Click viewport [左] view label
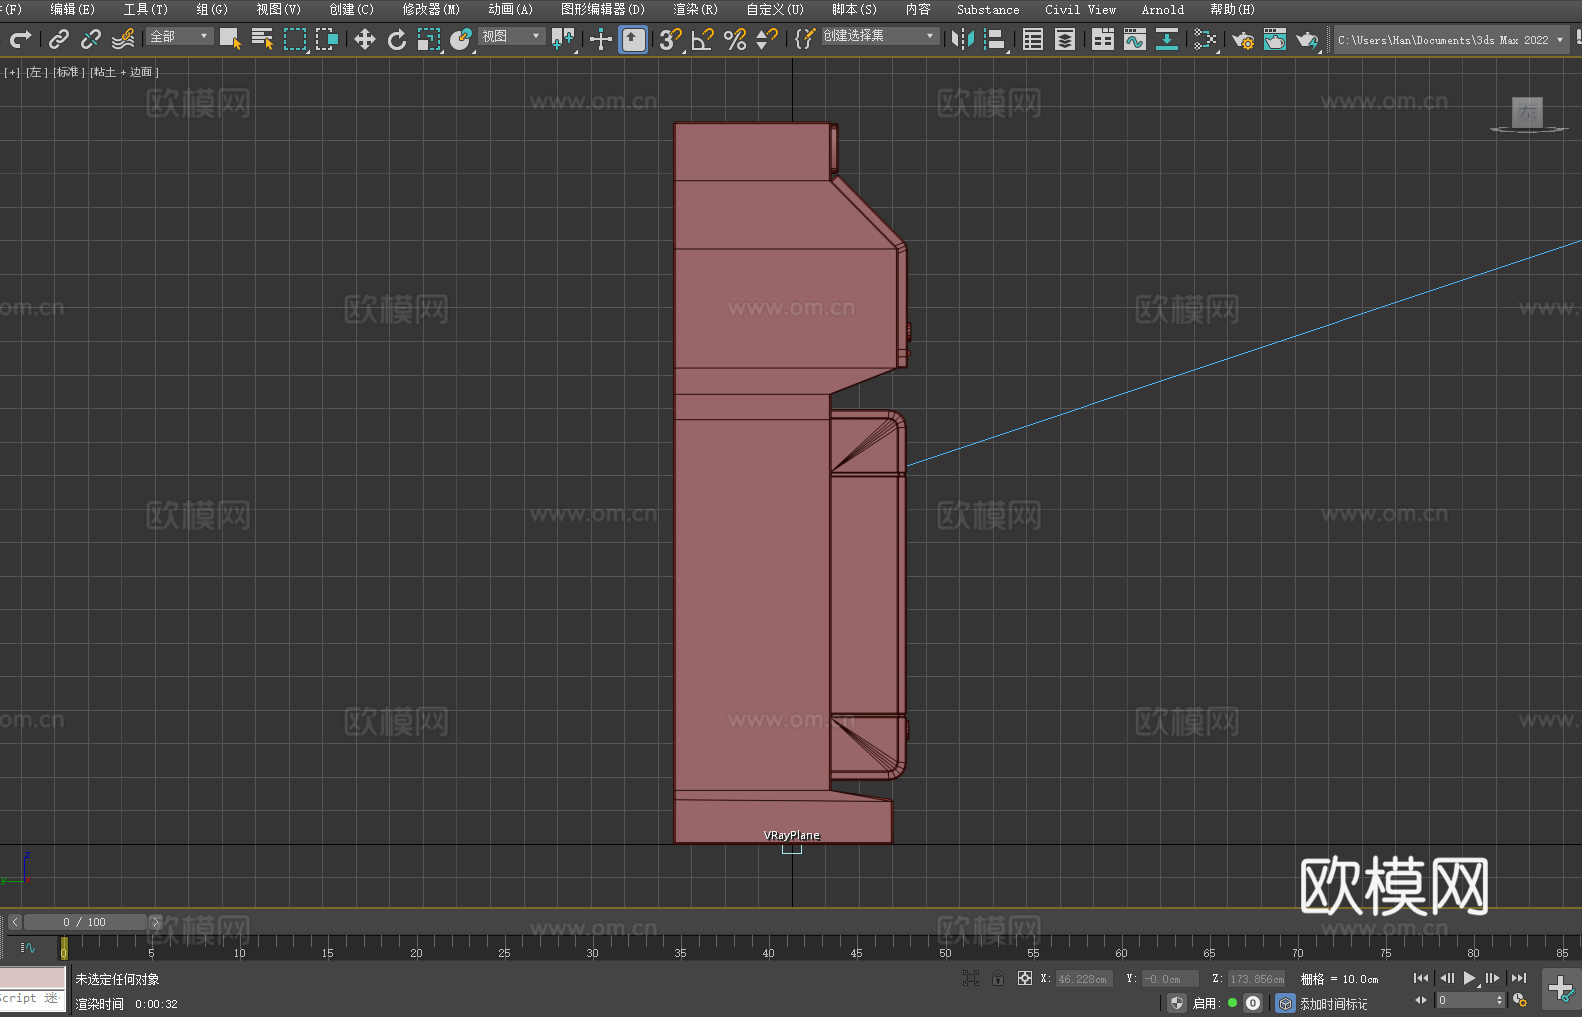This screenshot has height=1017, width=1582. click(x=37, y=72)
